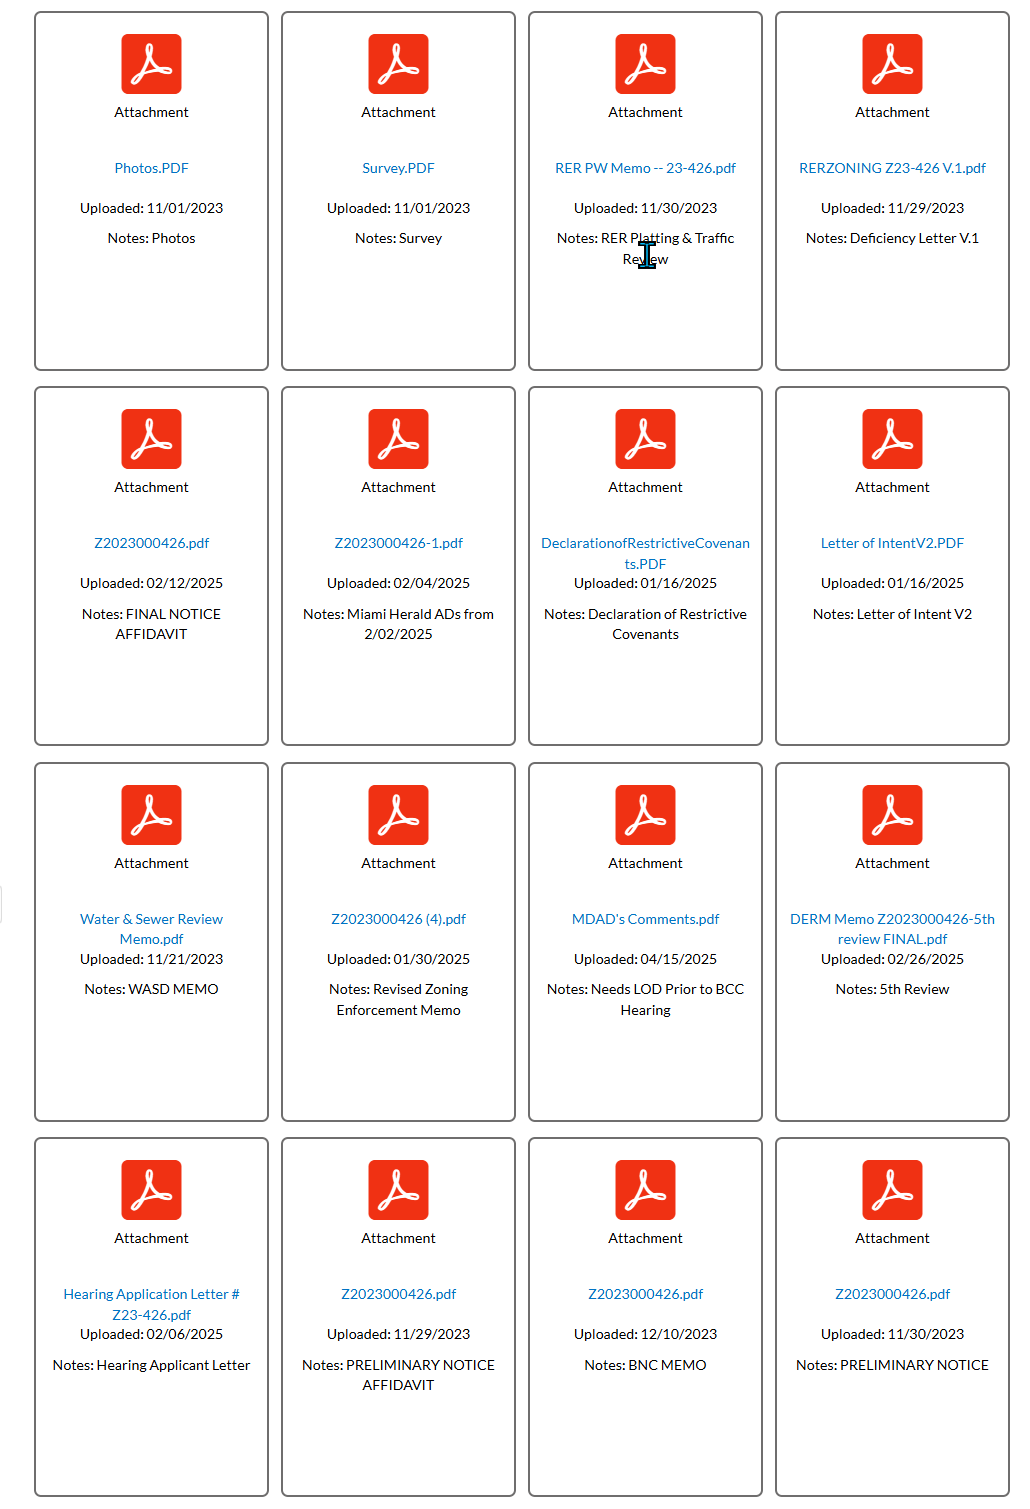Select 'Notes: FINAL NOTICE AFFIDAVIT' text

[151, 624]
